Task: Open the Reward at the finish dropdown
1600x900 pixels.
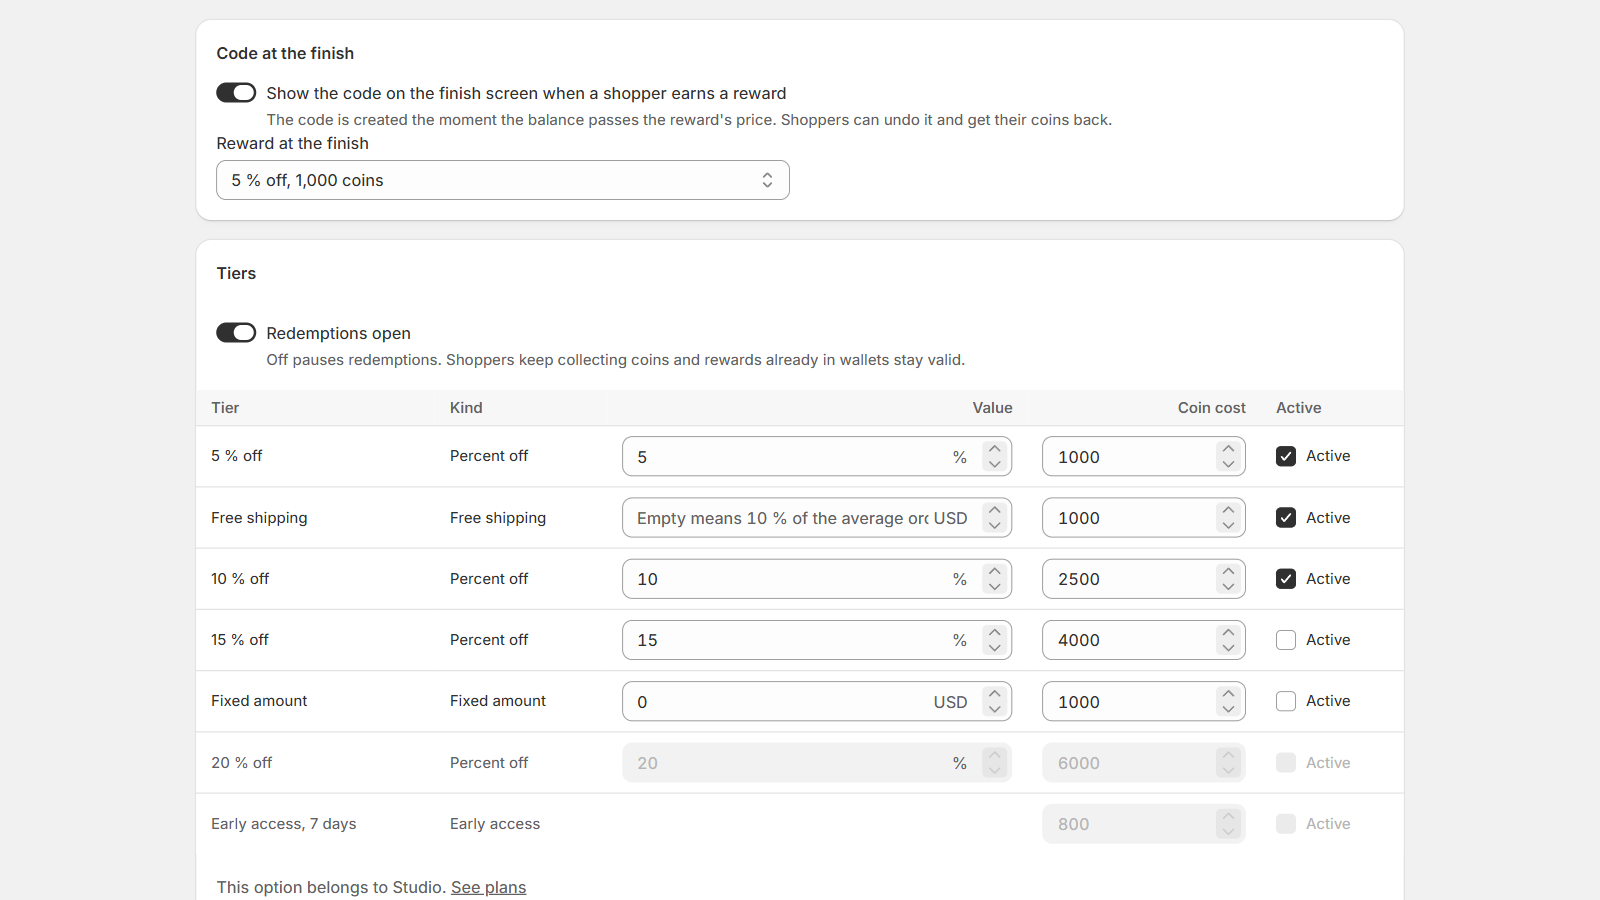Action: 503,180
